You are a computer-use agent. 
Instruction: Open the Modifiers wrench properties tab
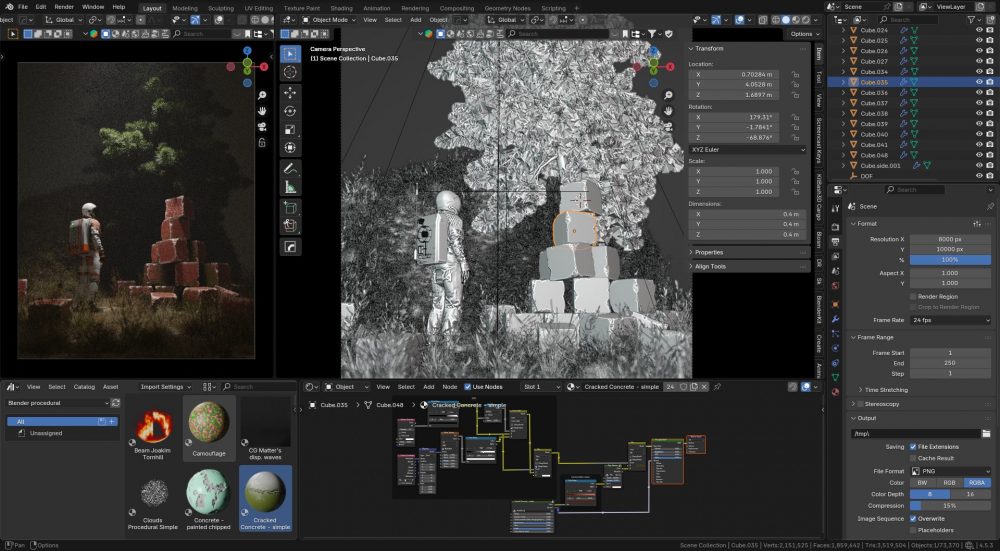pos(835,319)
